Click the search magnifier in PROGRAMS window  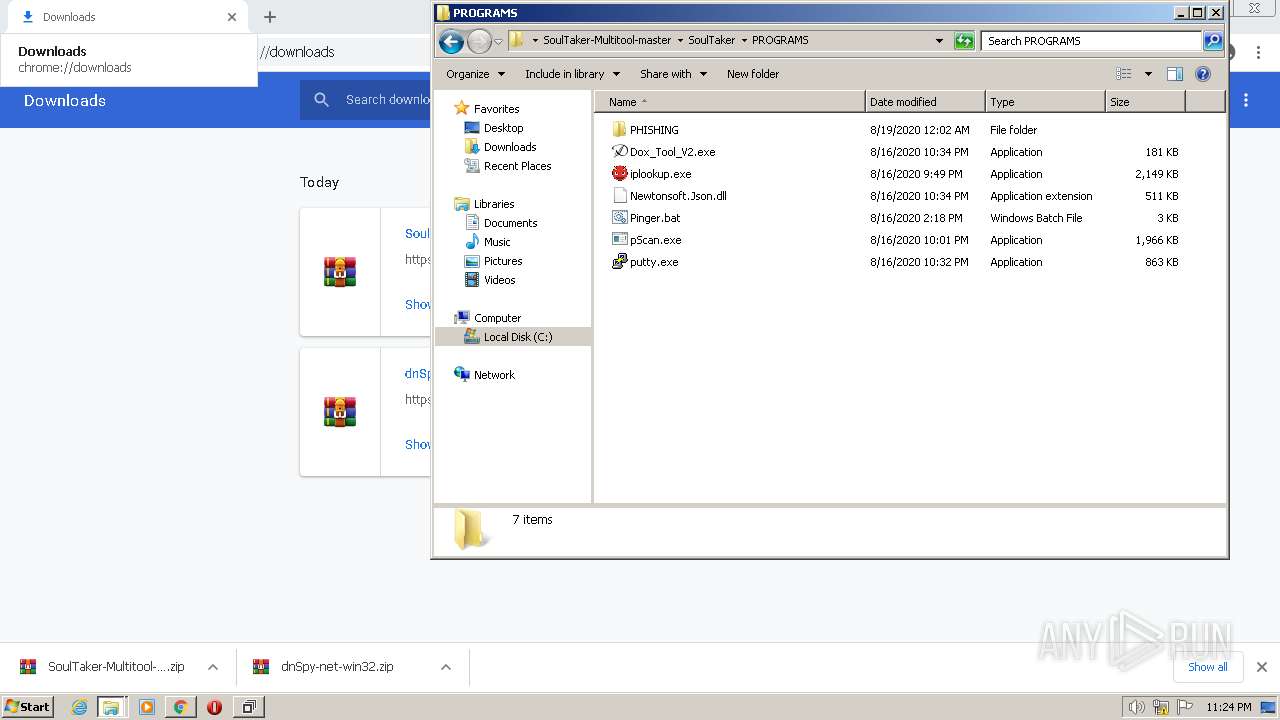click(1213, 41)
